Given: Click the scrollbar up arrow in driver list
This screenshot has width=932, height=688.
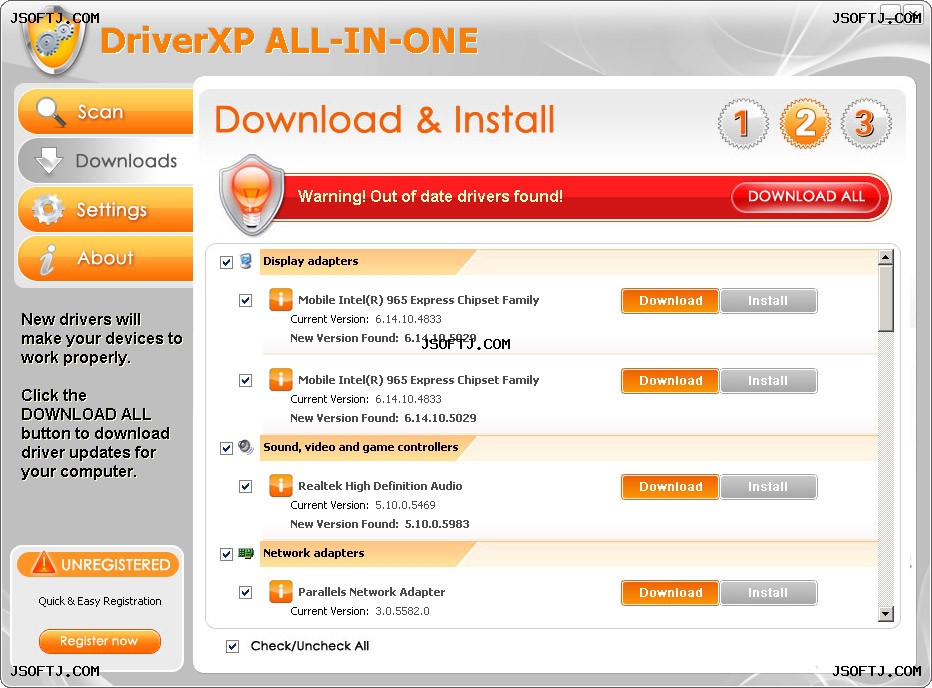Looking at the screenshot, I should 886,257.
